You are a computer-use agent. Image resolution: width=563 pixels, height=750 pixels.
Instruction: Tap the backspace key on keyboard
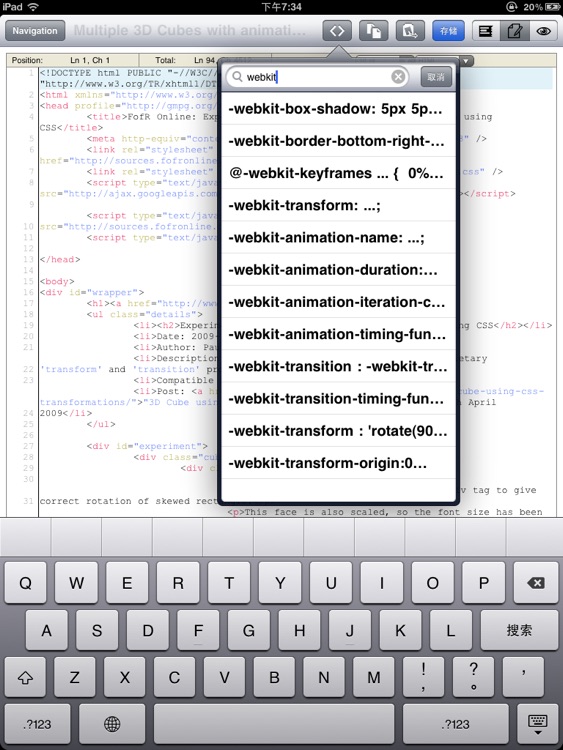pos(535,583)
